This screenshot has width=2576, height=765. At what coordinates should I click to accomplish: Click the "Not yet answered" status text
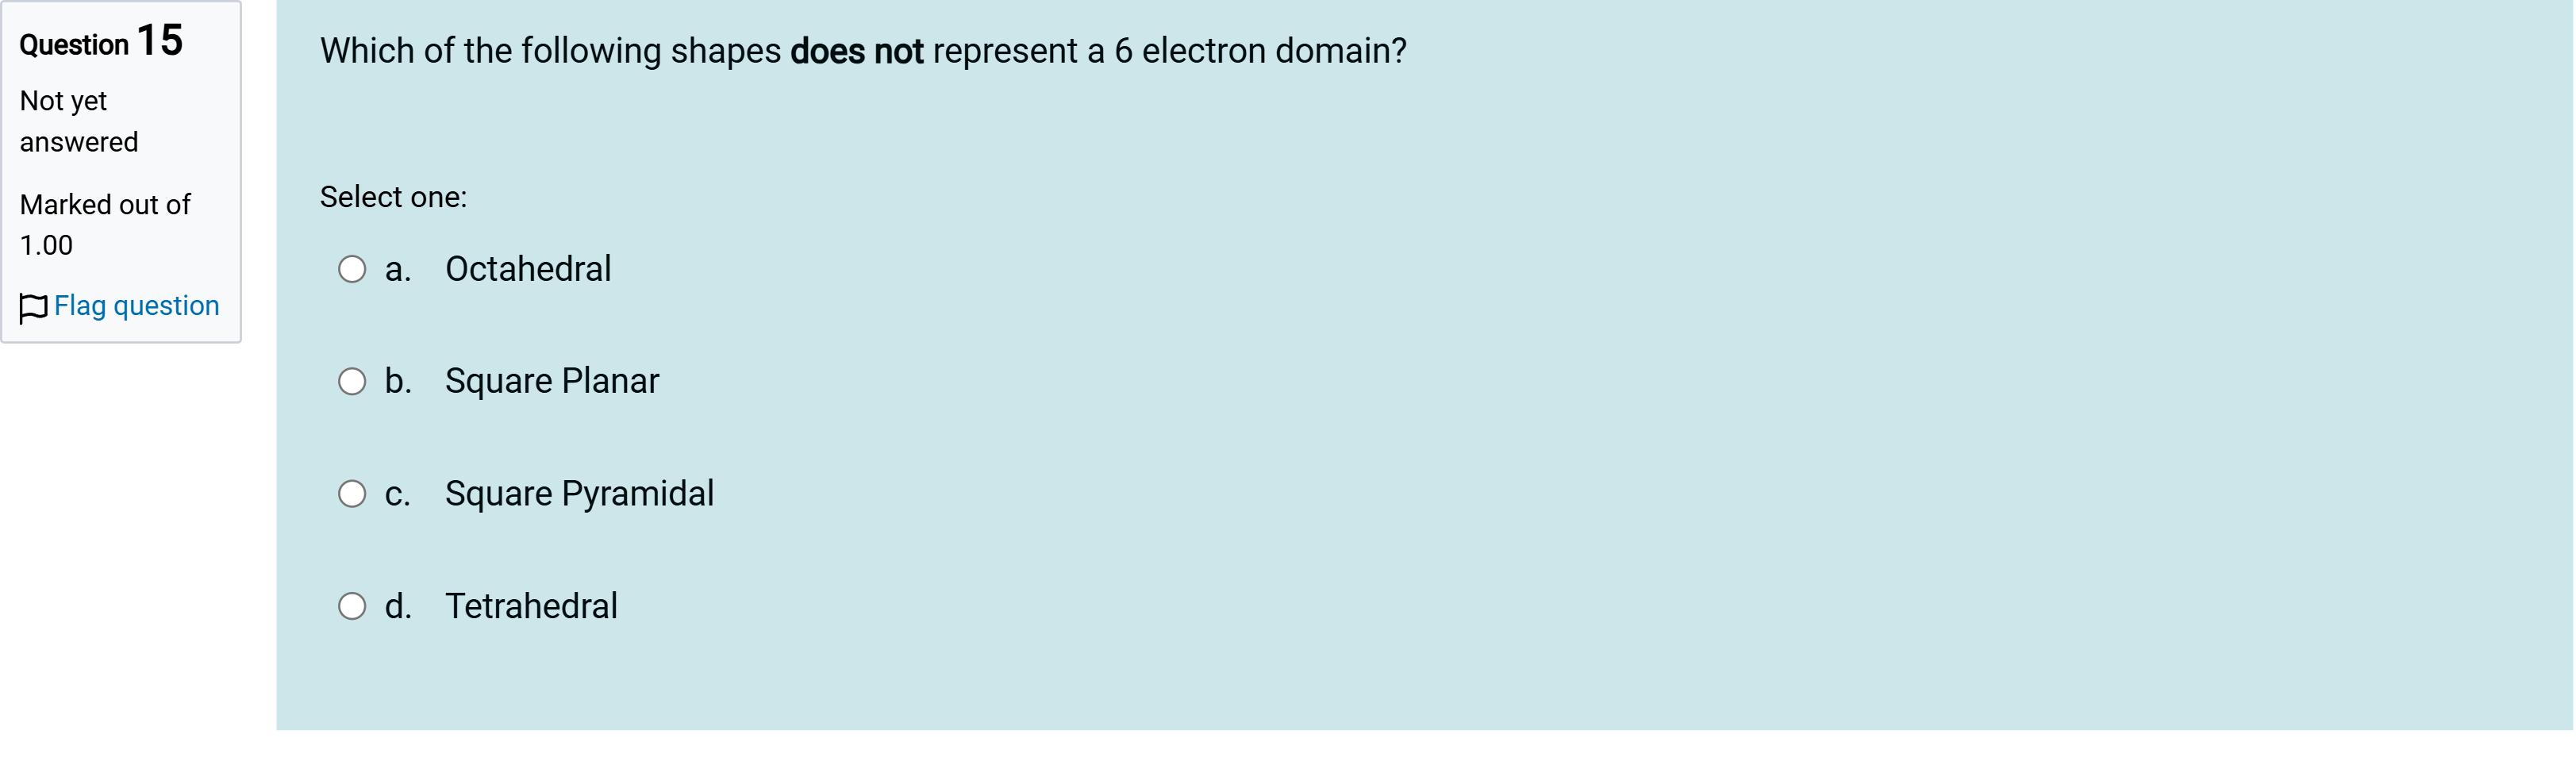pos(78,121)
